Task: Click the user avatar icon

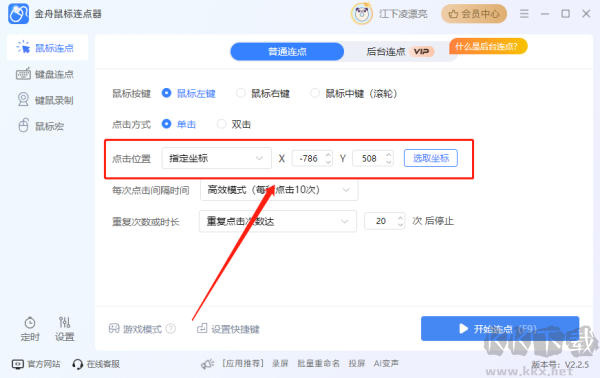Action: (x=362, y=14)
